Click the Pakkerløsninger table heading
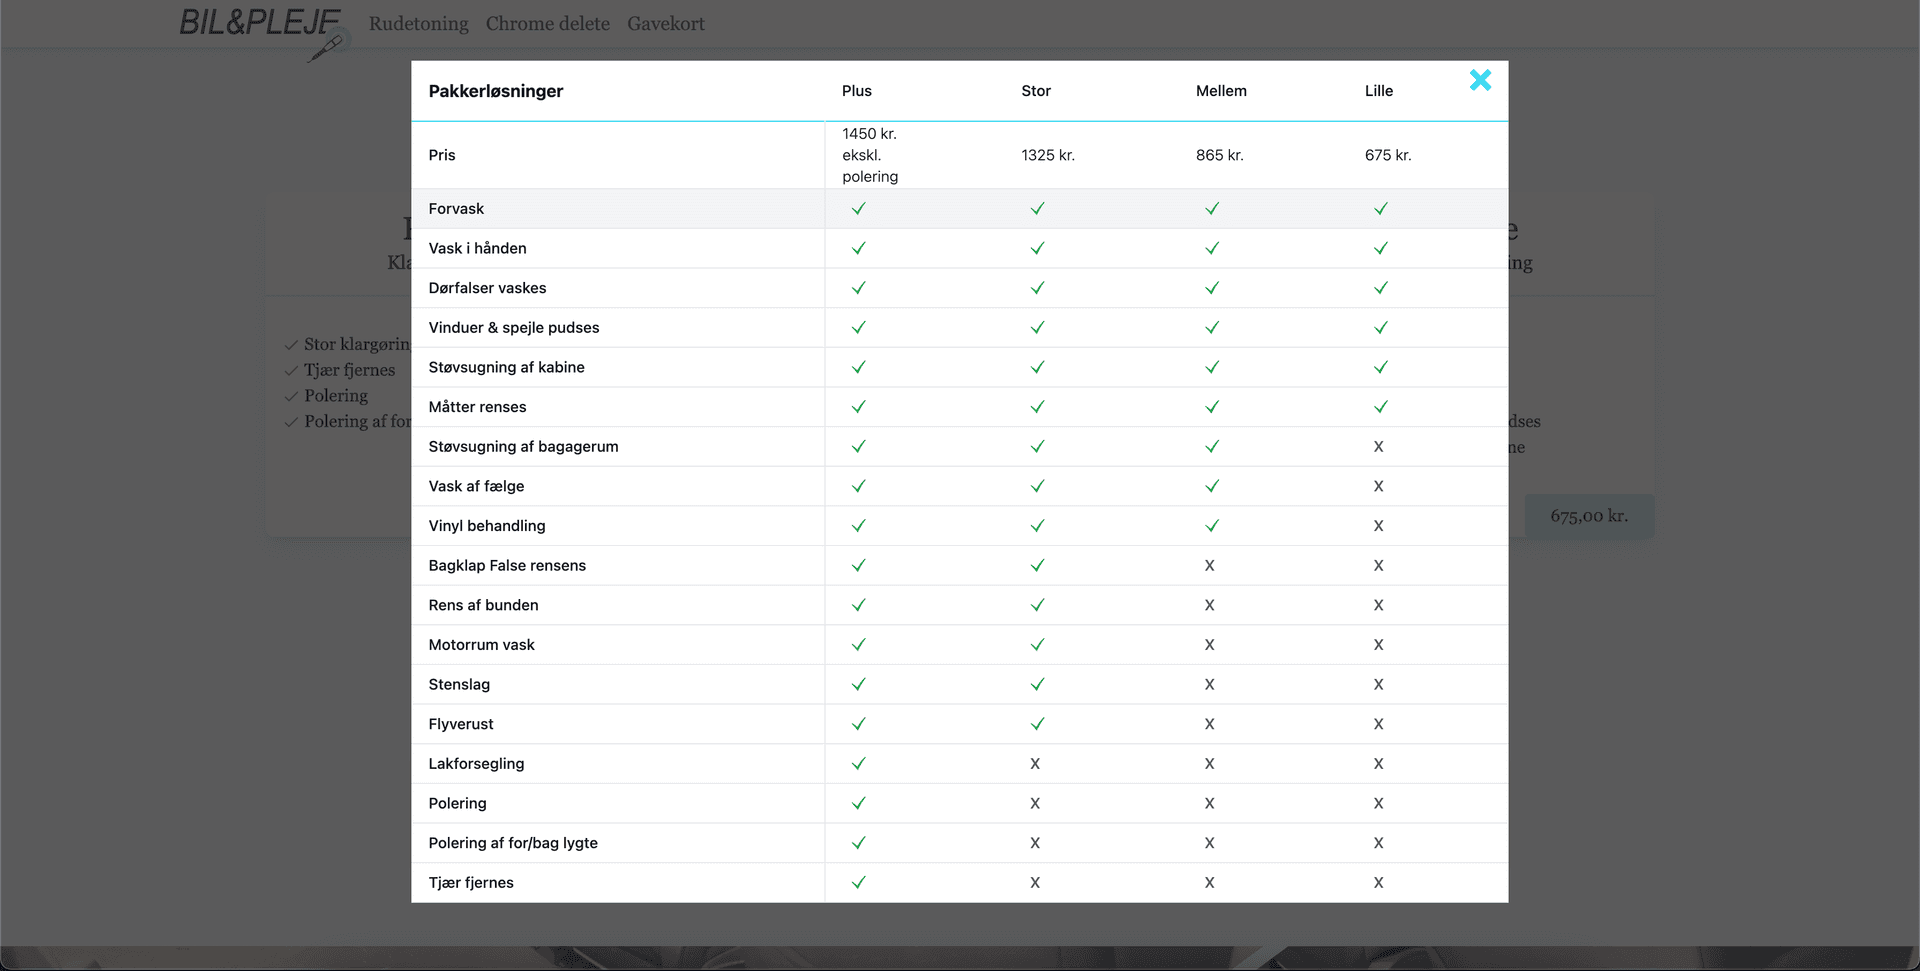This screenshot has width=1920, height=971. pos(495,91)
